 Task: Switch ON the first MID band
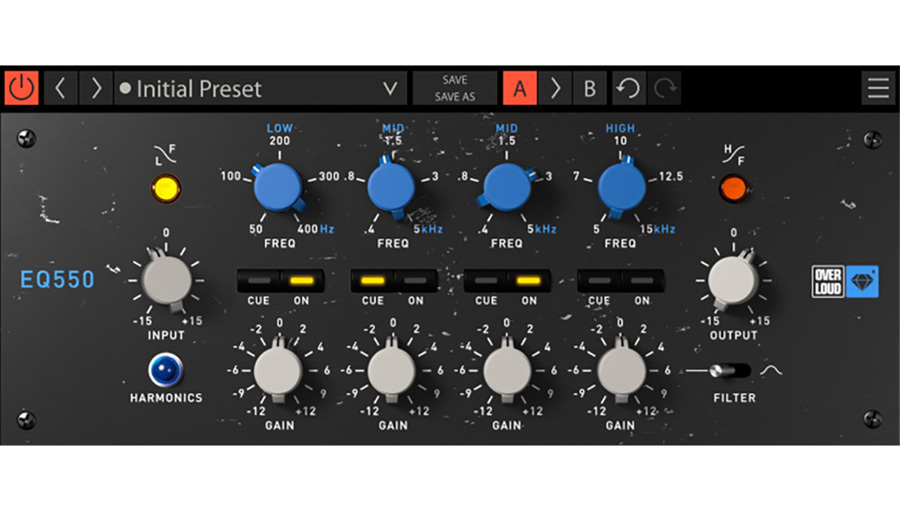tap(416, 281)
